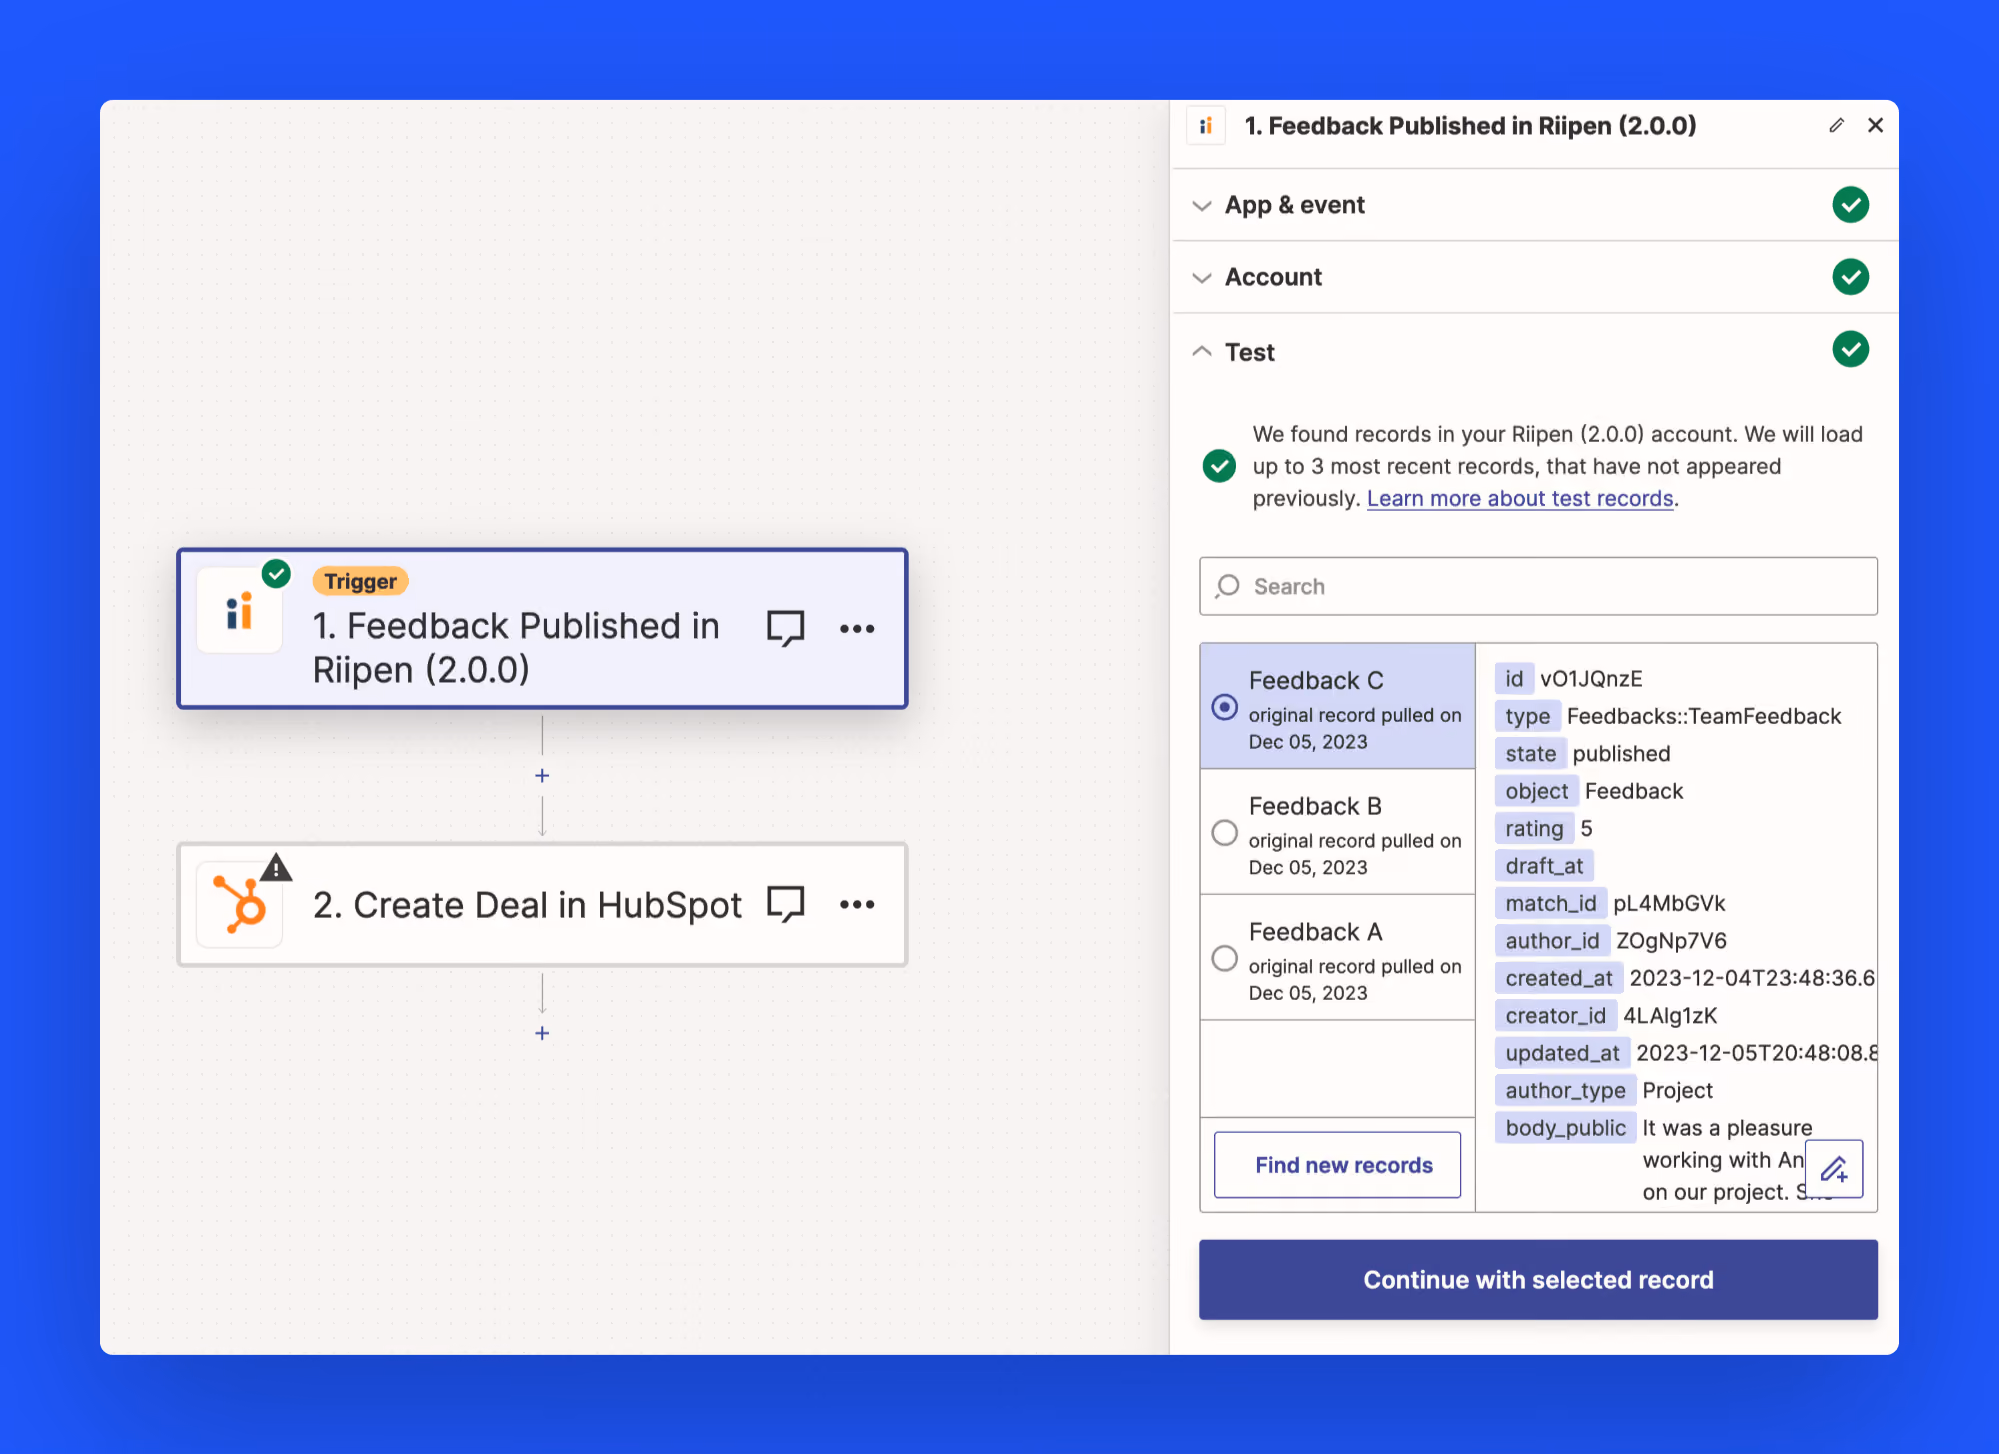Image resolution: width=1999 pixels, height=1455 pixels.
Task: Click the author_id value ZOgNp7V6
Action: [x=1671, y=941]
